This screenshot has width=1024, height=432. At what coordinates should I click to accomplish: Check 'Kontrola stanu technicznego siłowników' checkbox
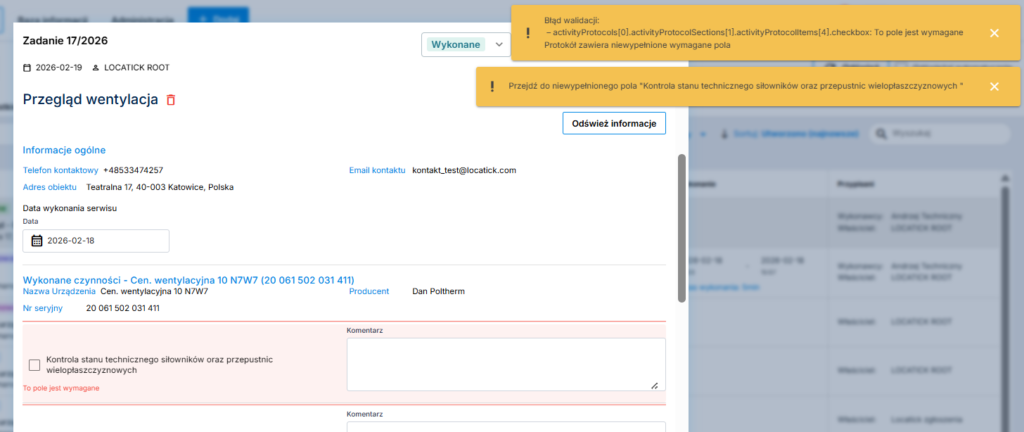(35, 365)
